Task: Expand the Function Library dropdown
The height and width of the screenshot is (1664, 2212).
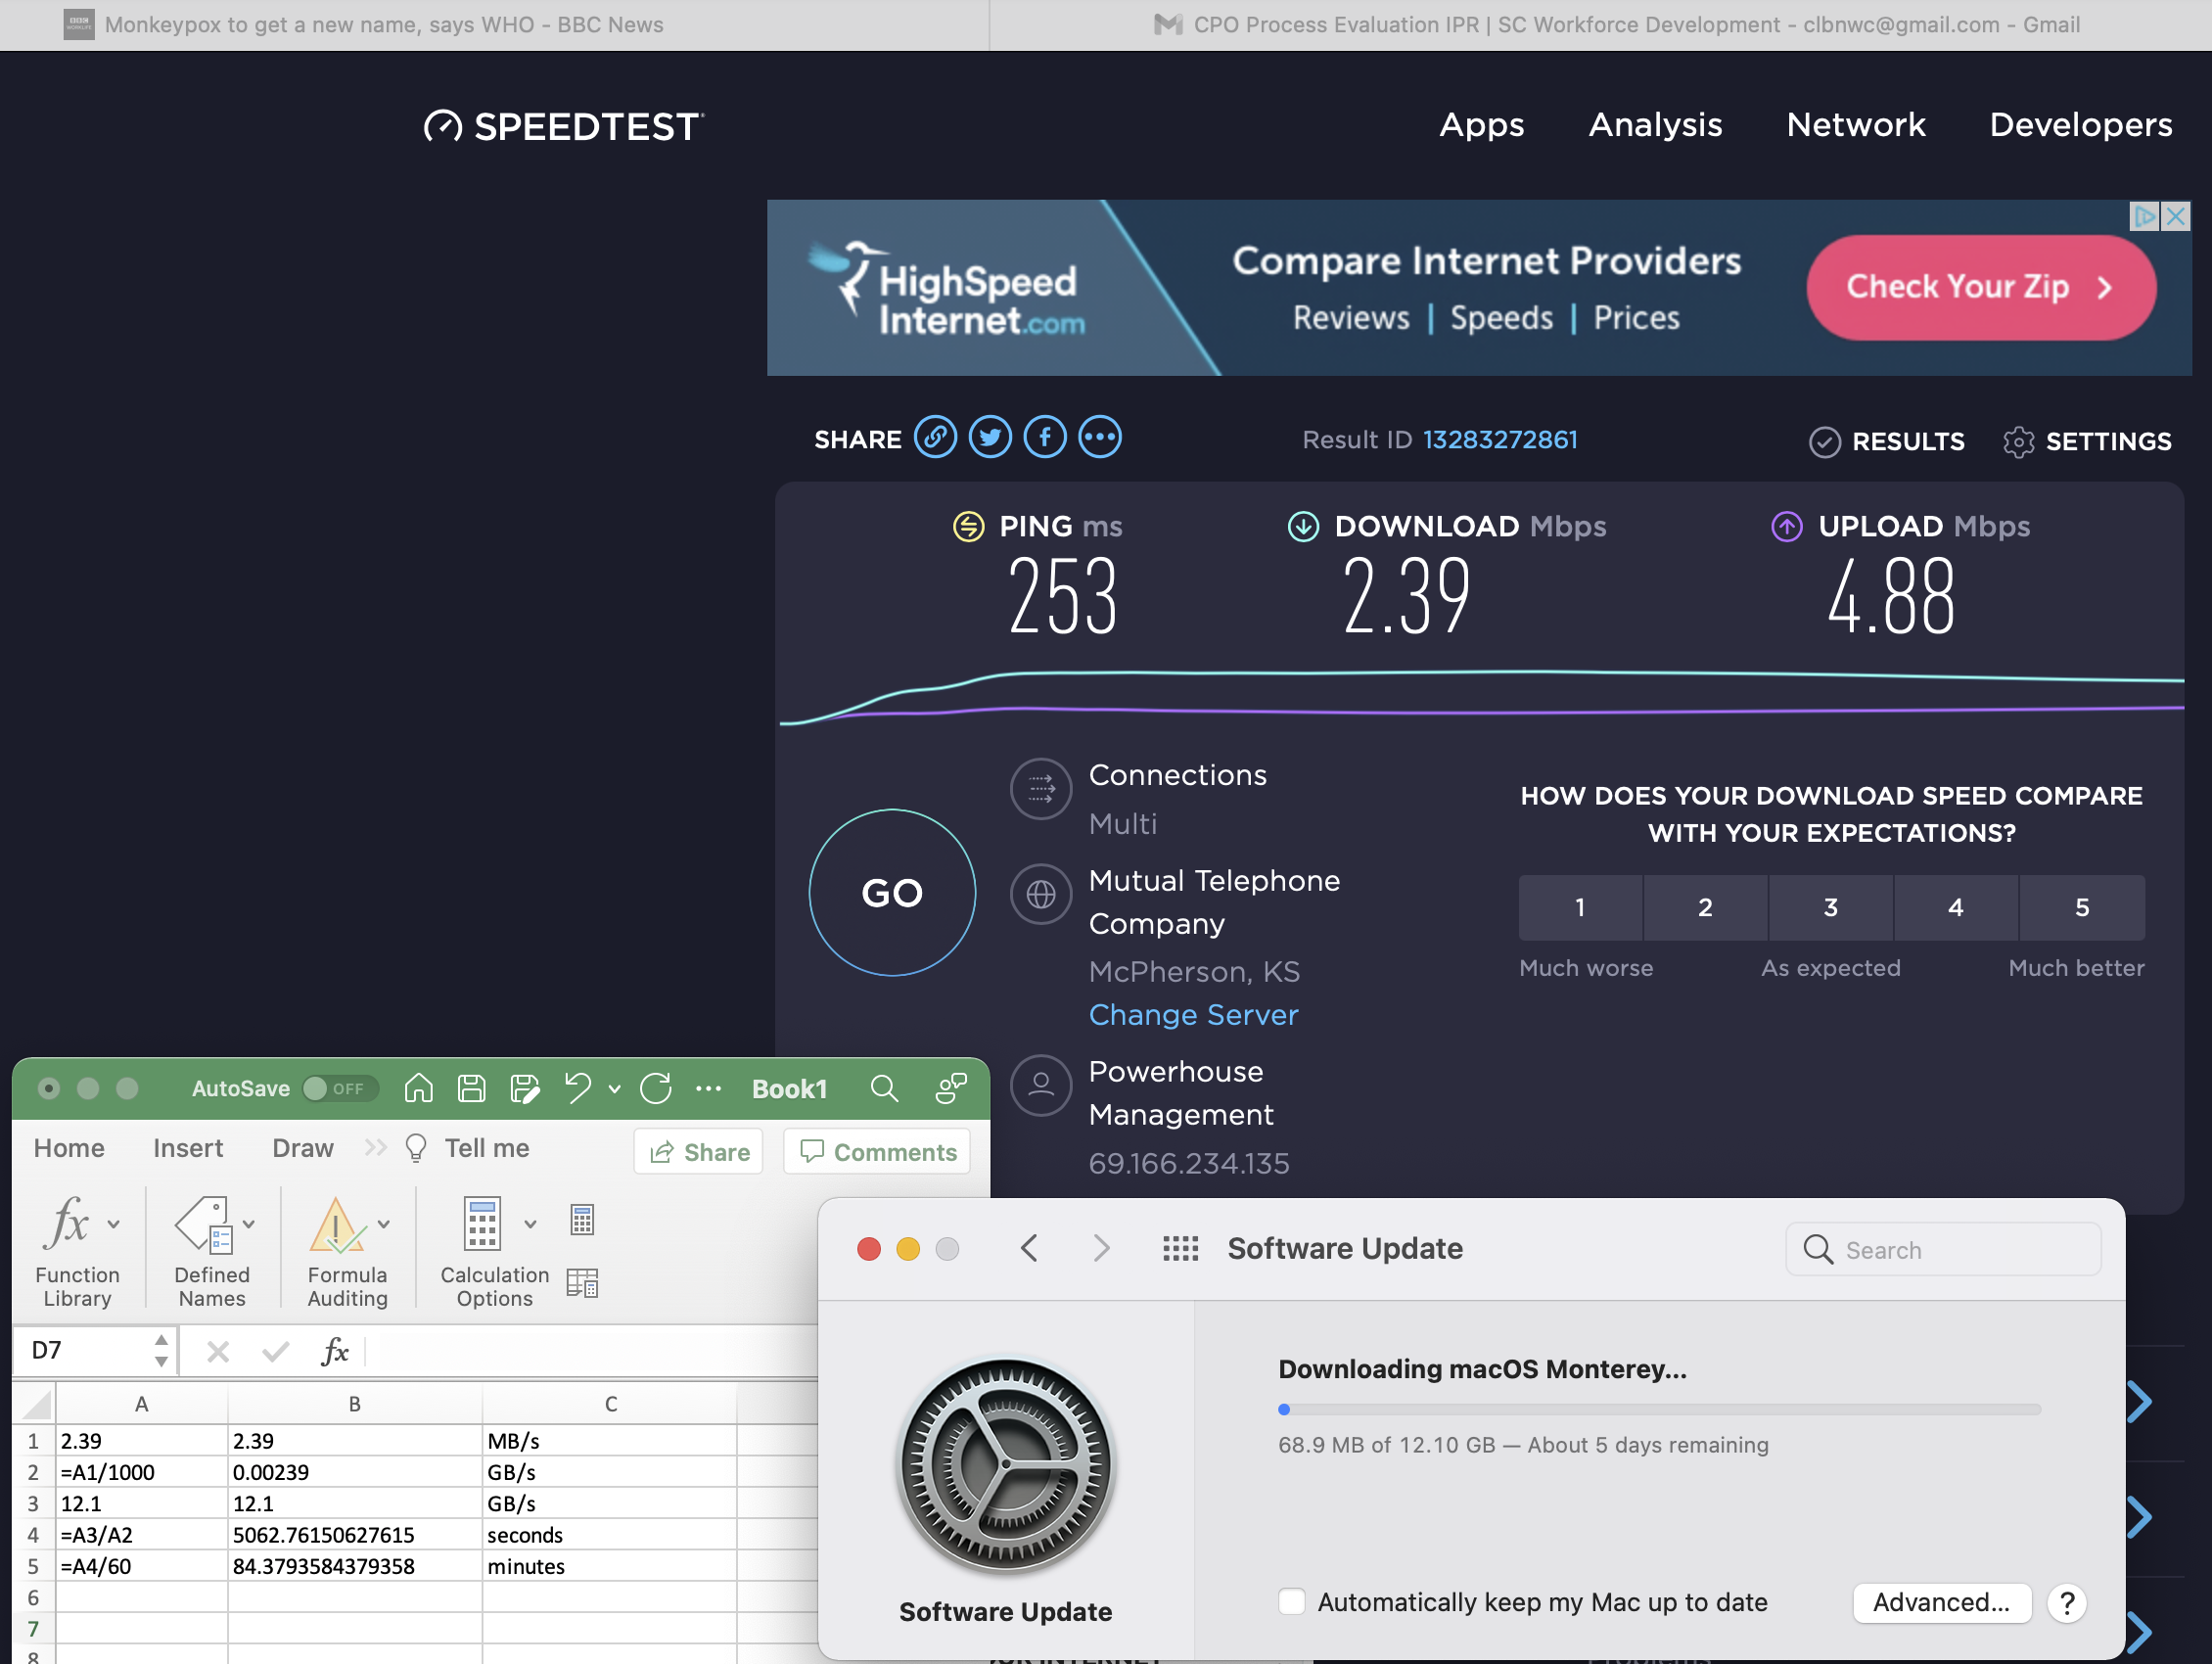Action: [x=114, y=1224]
